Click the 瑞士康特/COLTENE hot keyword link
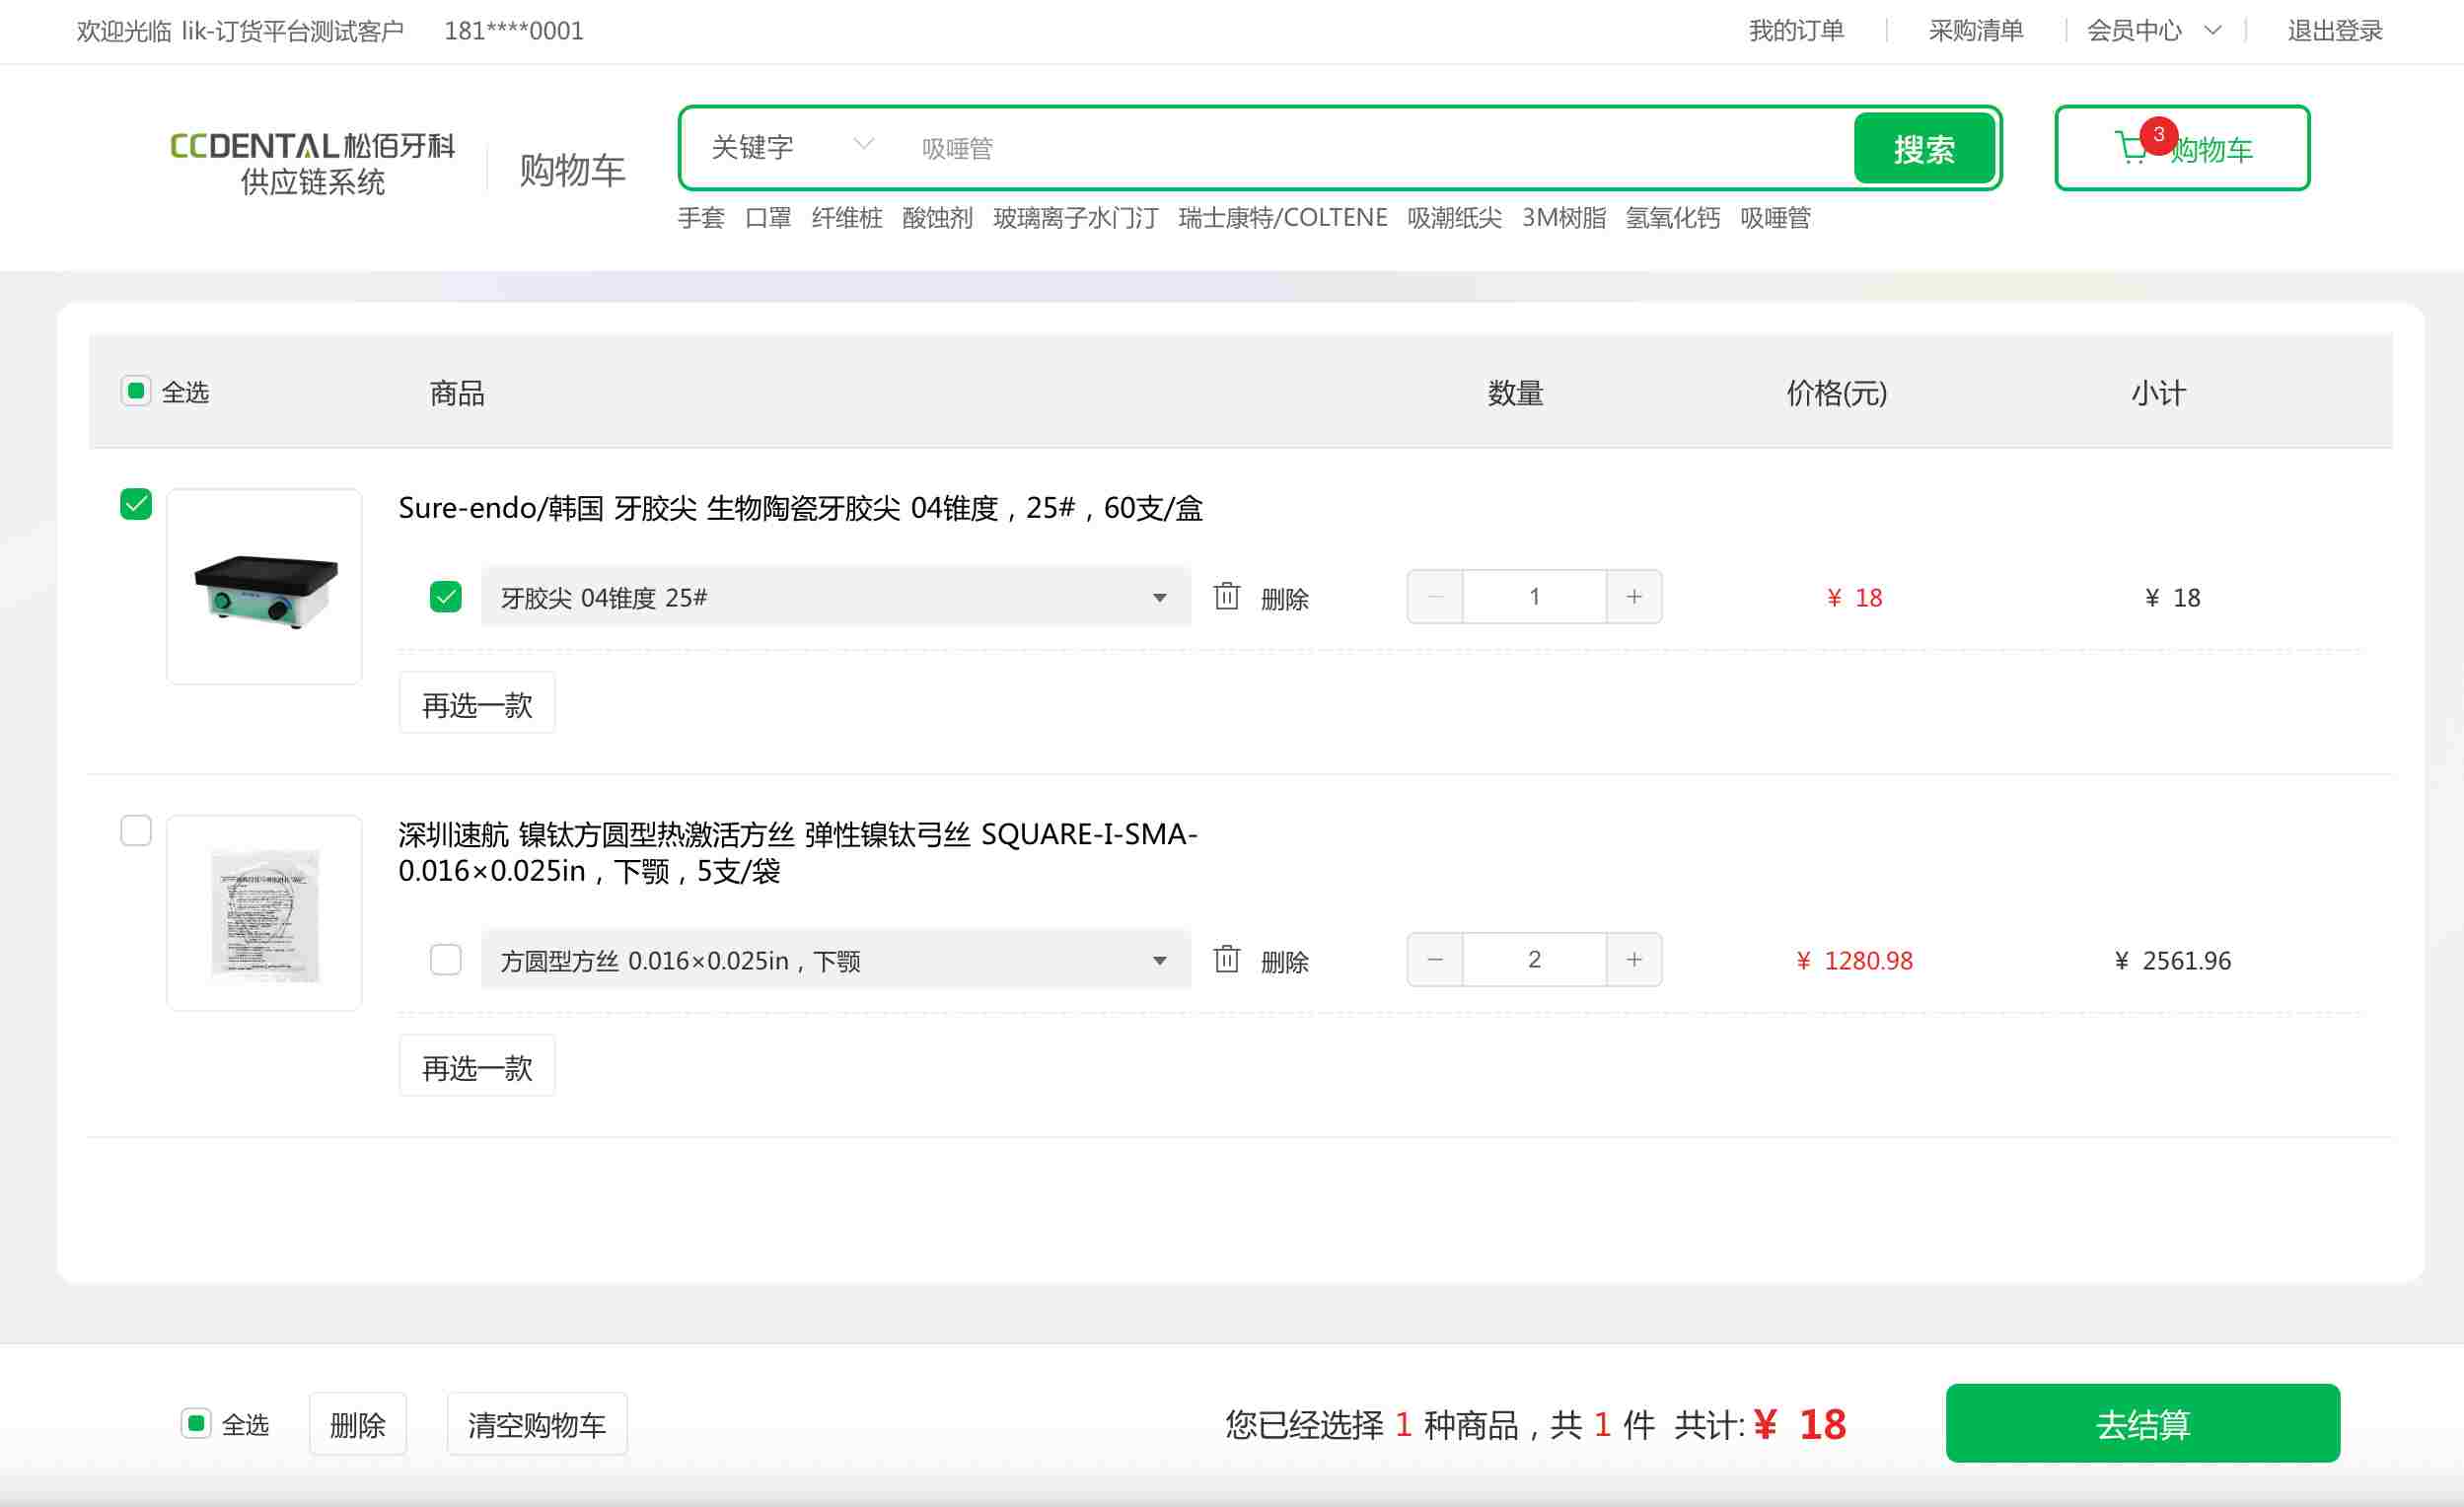 click(x=1282, y=218)
